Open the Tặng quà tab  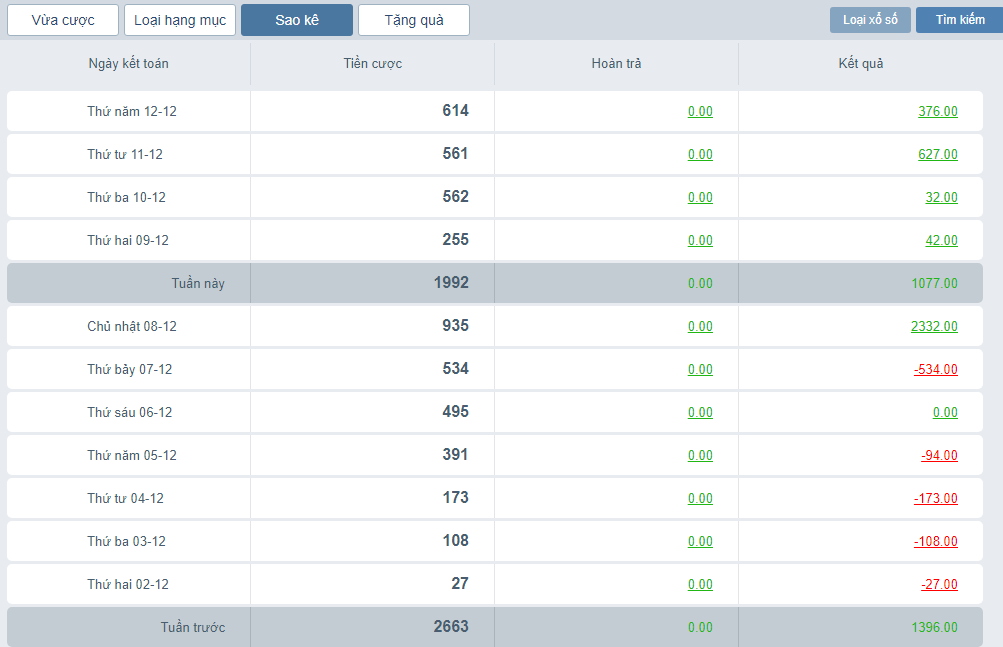tap(413, 20)
